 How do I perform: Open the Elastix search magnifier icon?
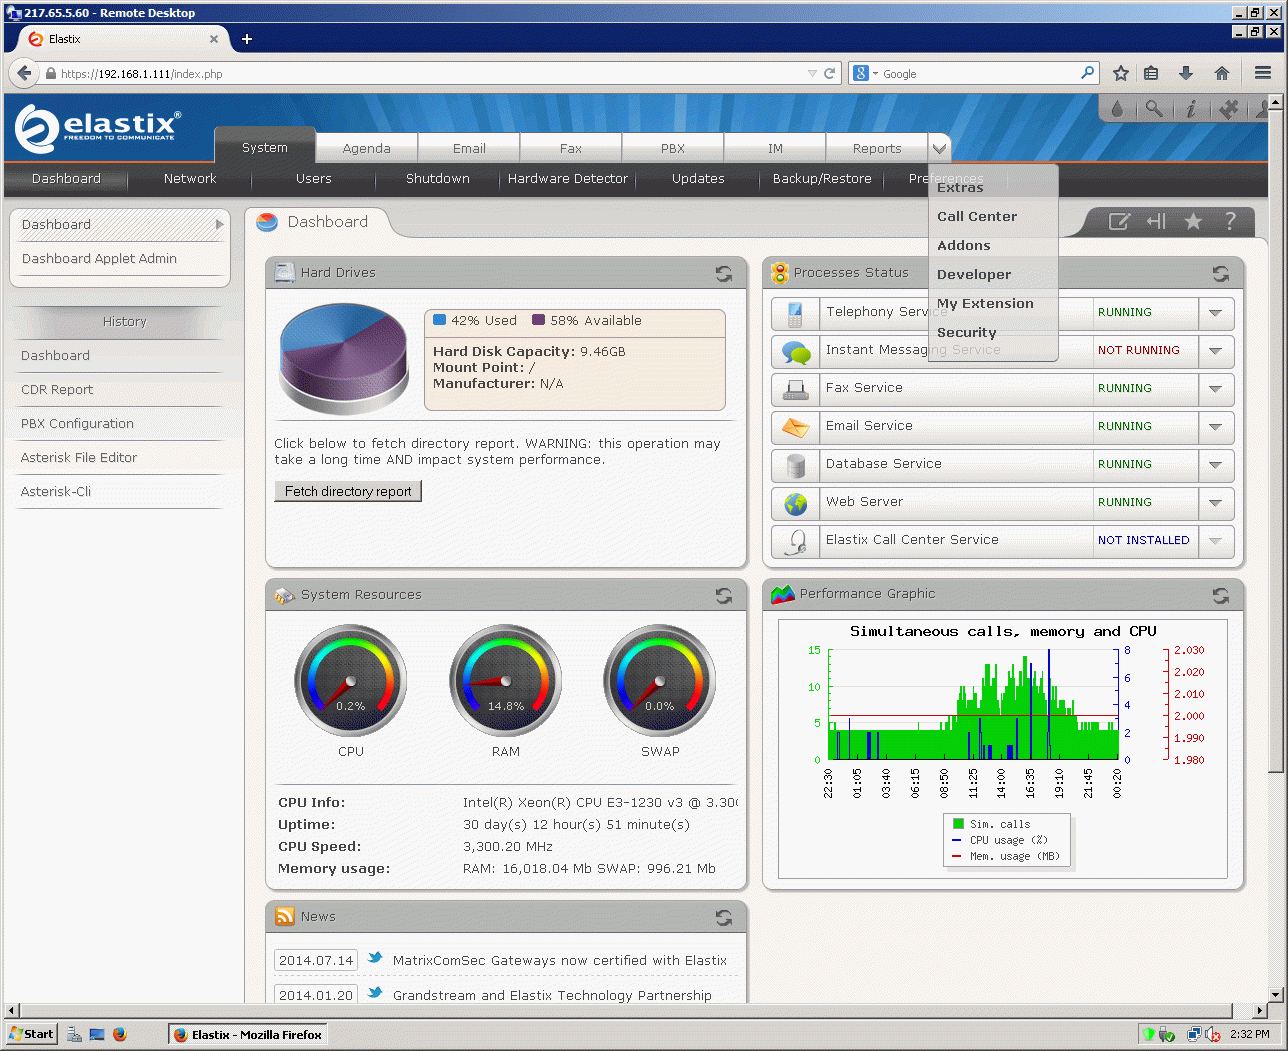click(x=1154, y=109)
